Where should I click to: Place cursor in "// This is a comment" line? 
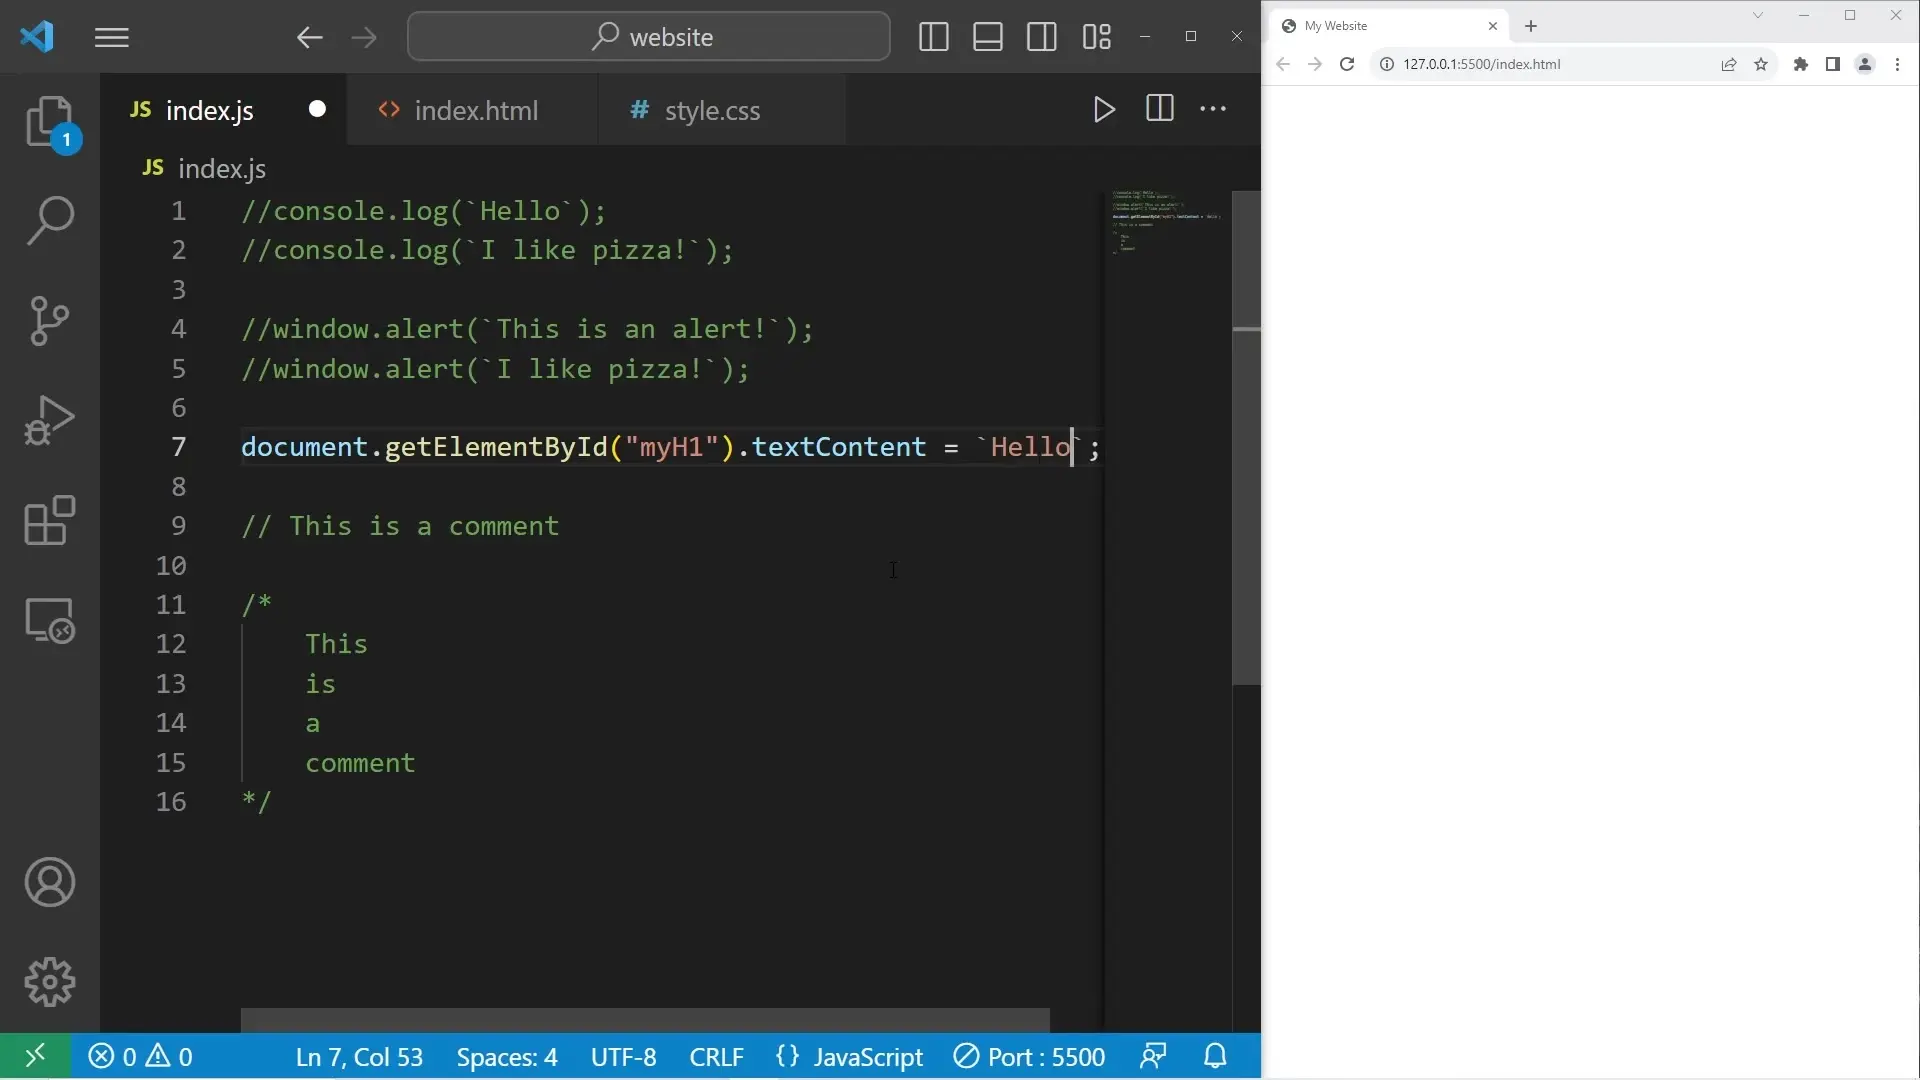click(400, 526)
